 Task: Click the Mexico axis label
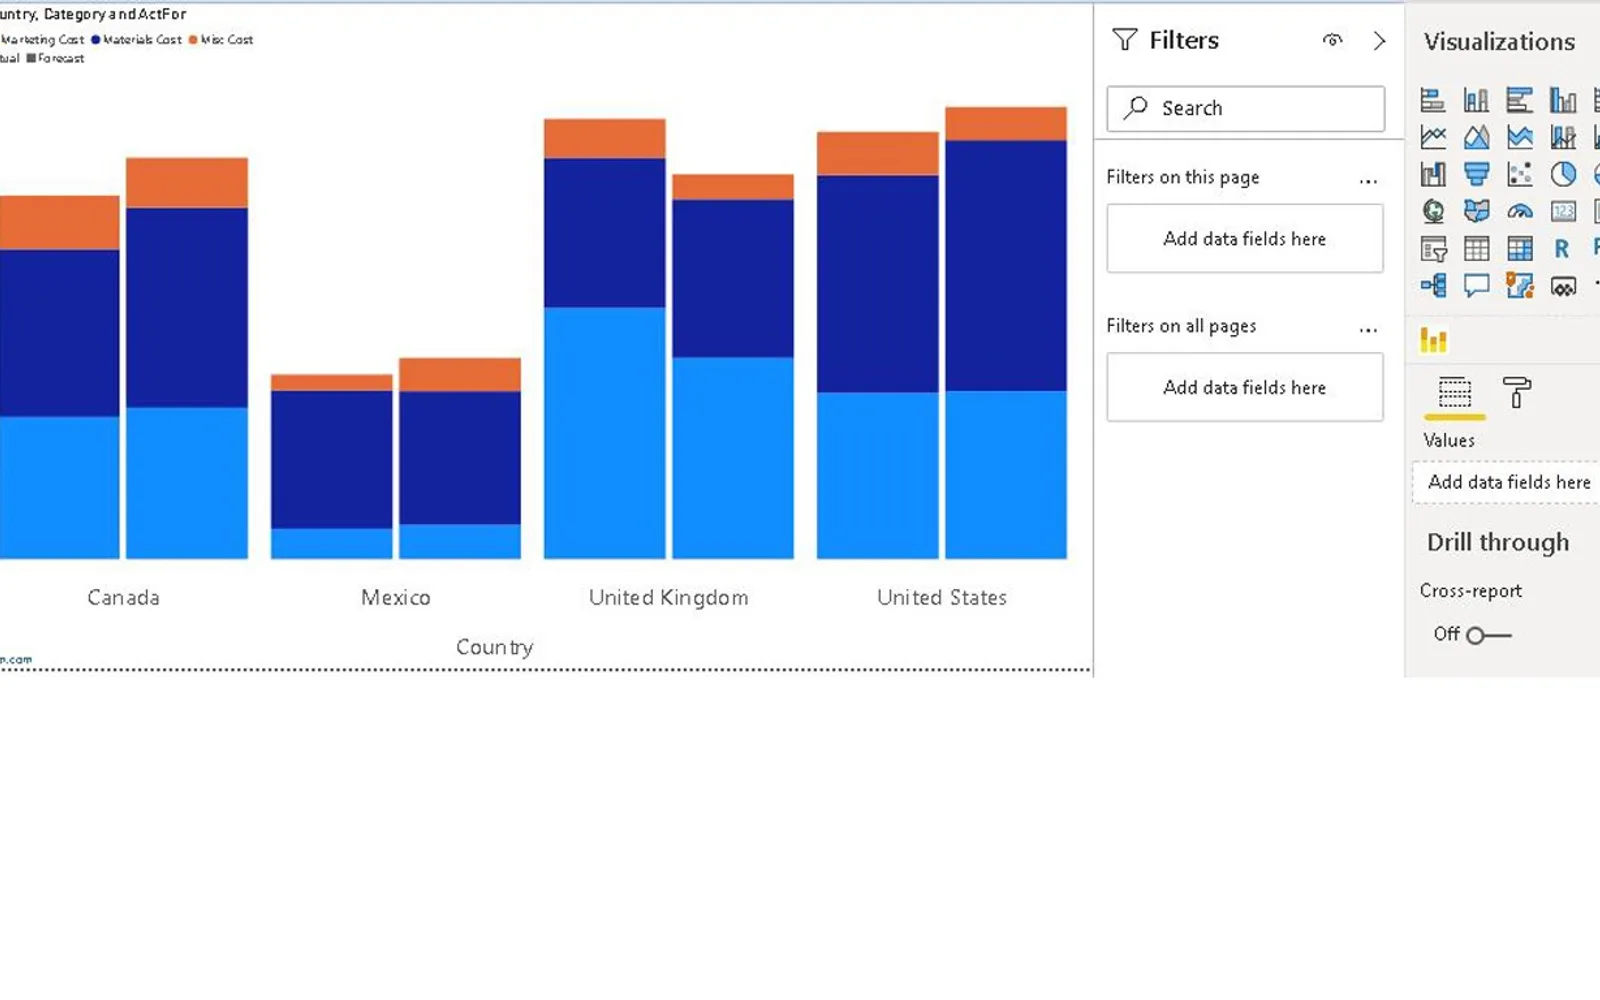coord(396,597)
